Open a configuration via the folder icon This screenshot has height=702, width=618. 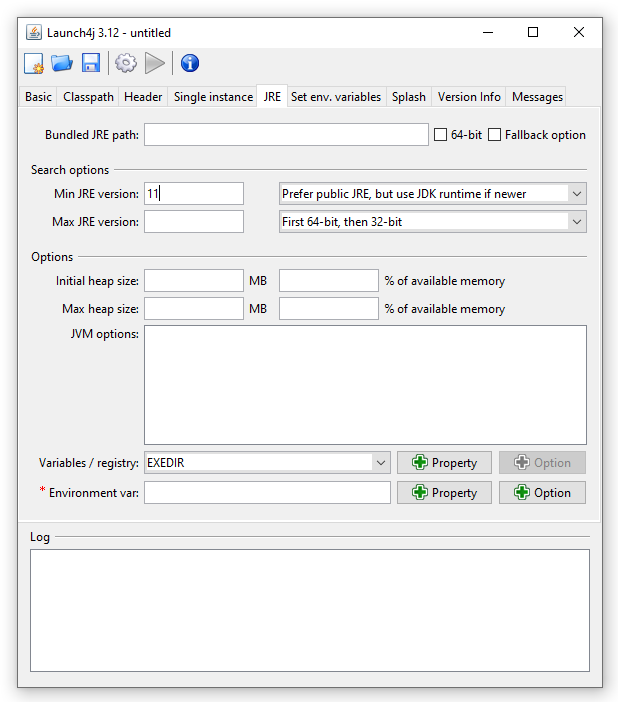point(62,63)
